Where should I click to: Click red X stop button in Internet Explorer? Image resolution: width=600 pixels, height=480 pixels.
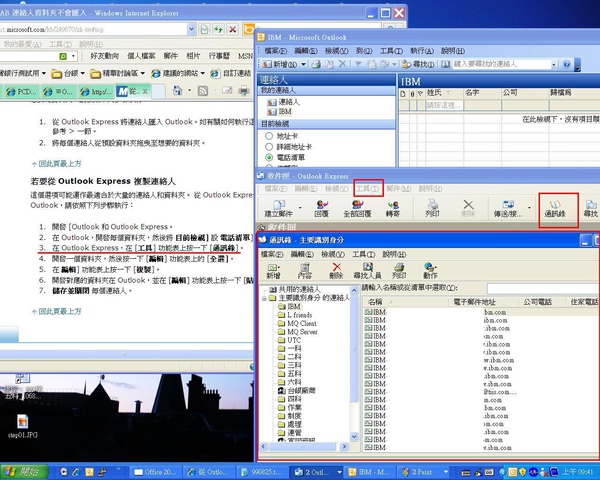pyautogui.click(x=232, y=29)
